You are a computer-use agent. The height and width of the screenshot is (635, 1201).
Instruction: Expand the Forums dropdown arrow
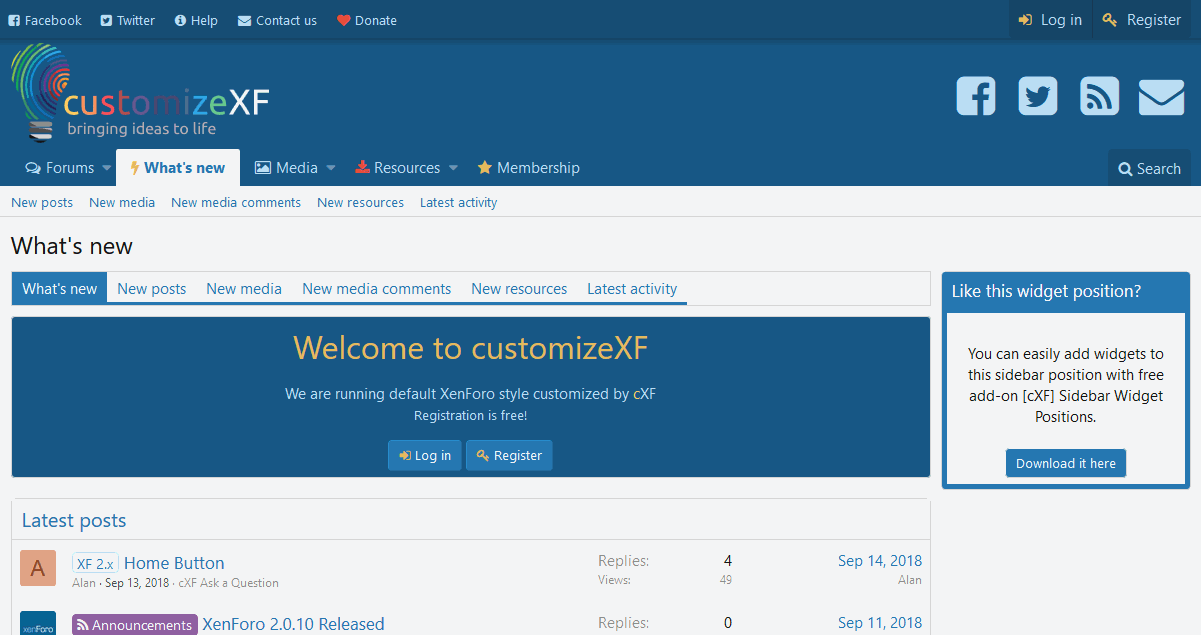pos(107,168)
